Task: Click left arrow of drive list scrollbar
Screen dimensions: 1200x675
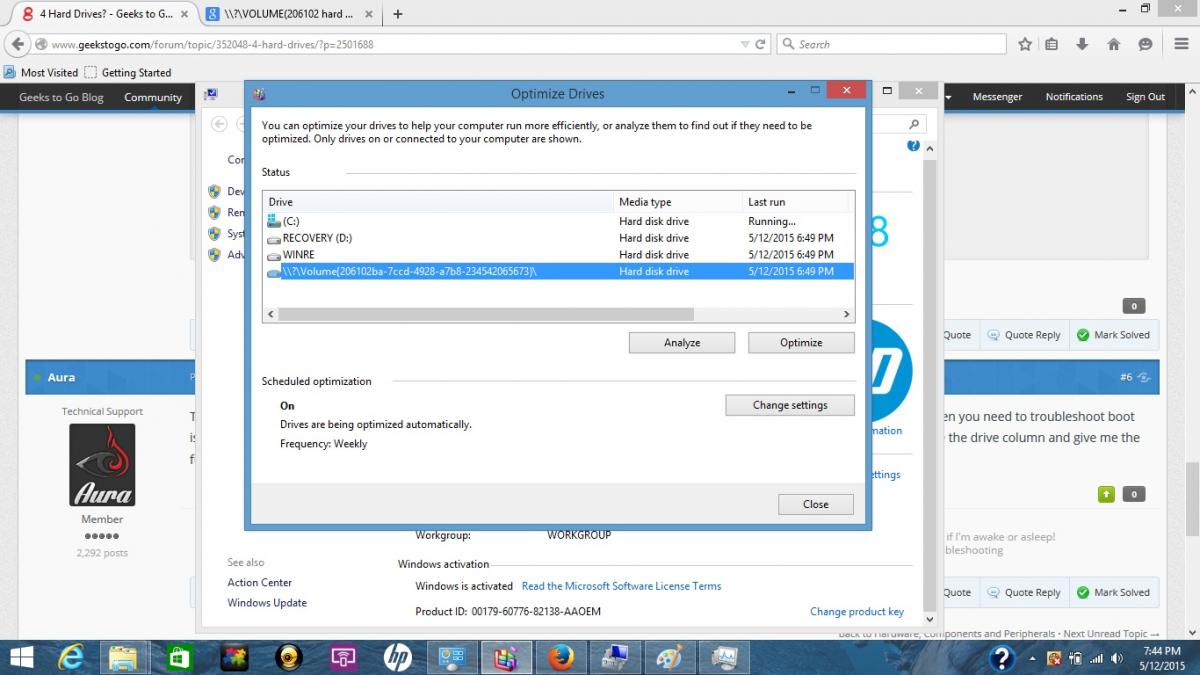Action: click(x=270, y=314)
